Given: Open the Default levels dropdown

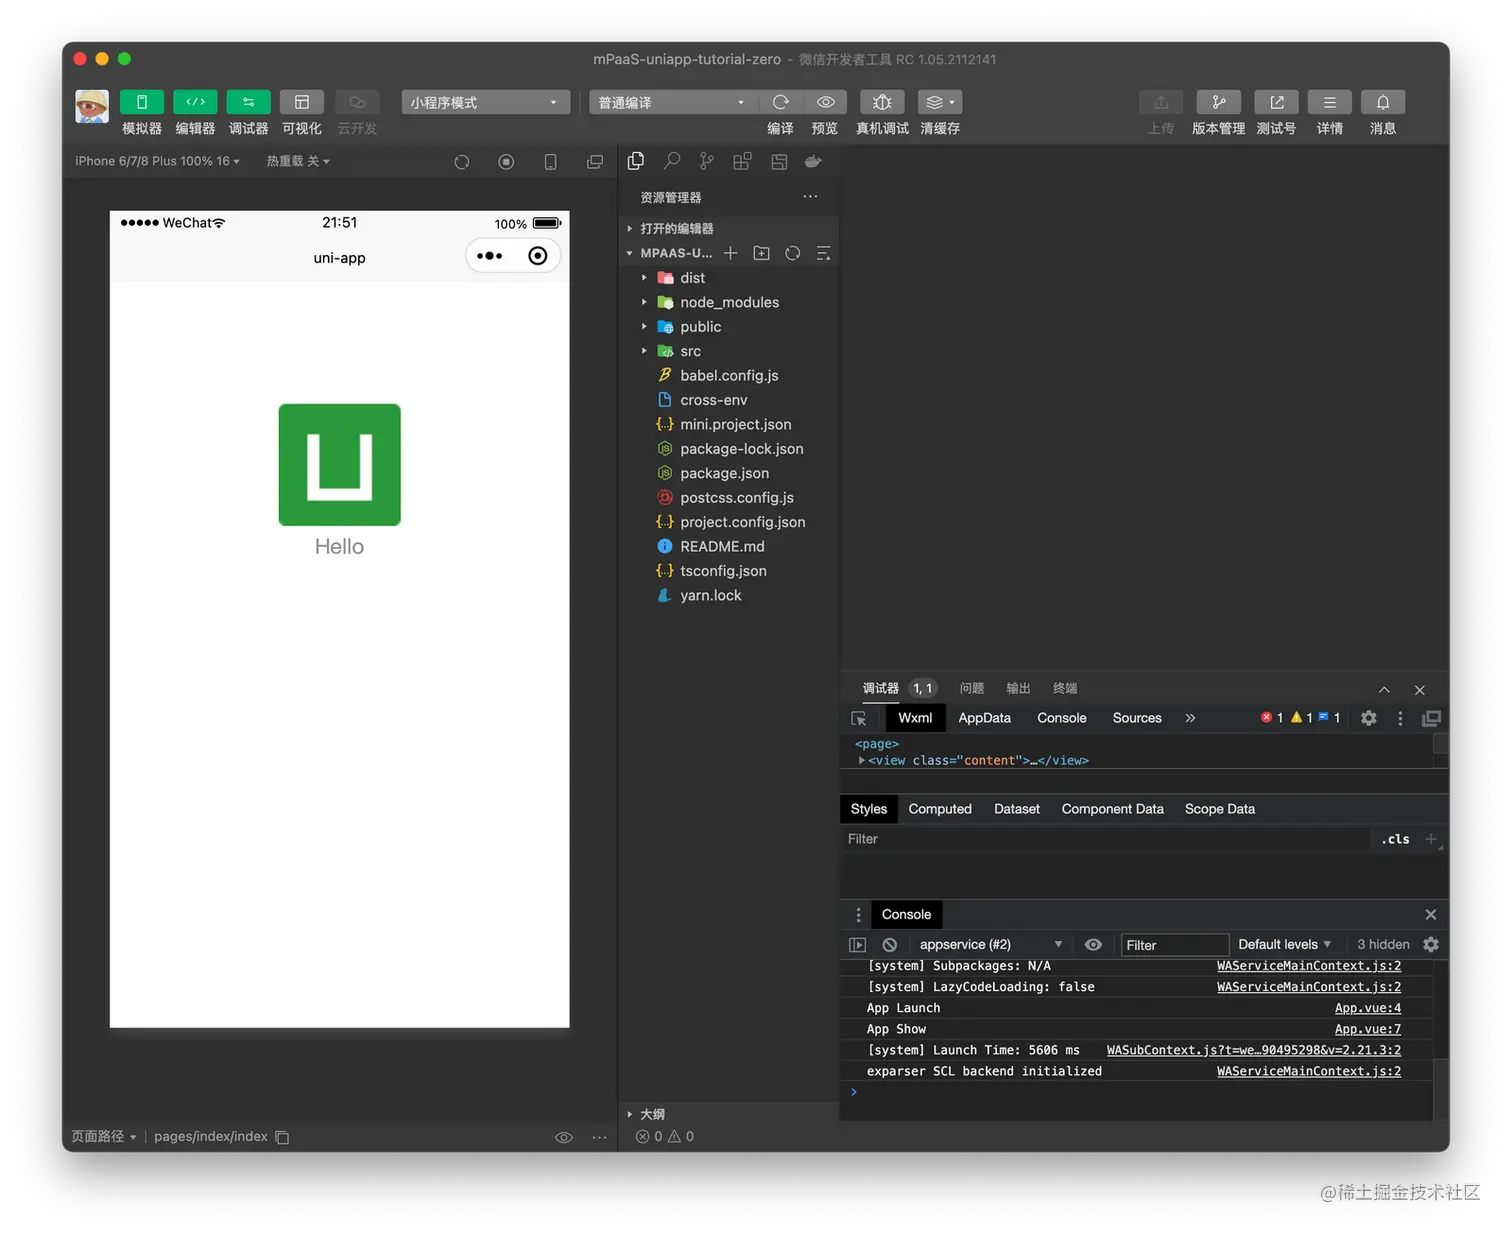Looking at the screenshot, I should point(1285,945).
